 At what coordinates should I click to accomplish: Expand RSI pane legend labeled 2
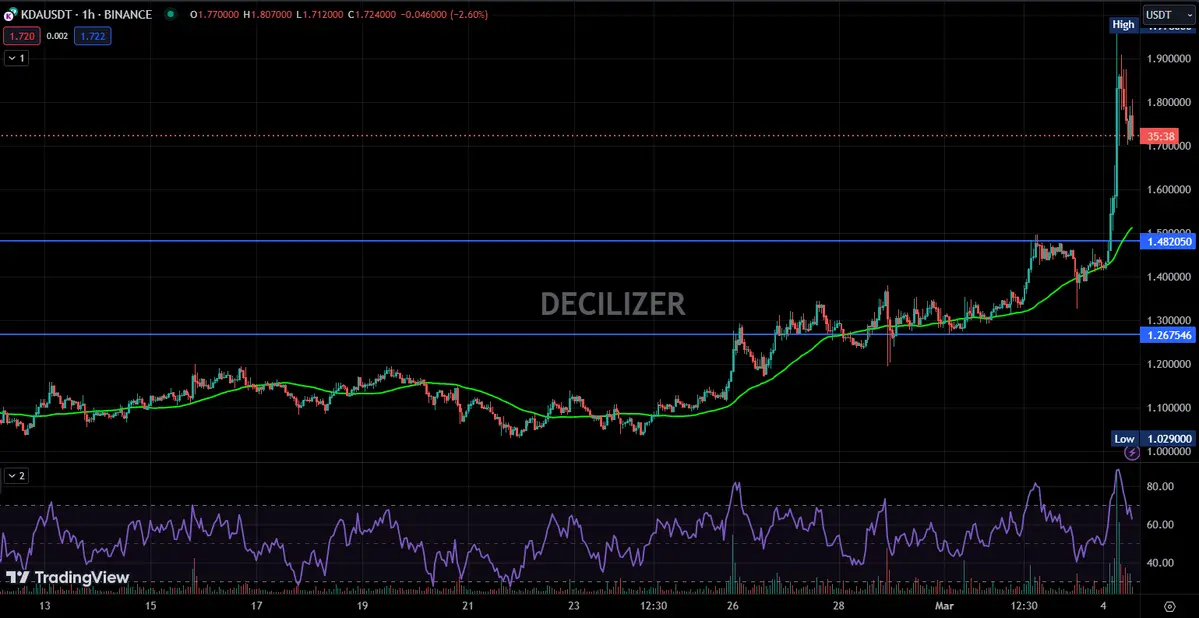coord(17,476)
